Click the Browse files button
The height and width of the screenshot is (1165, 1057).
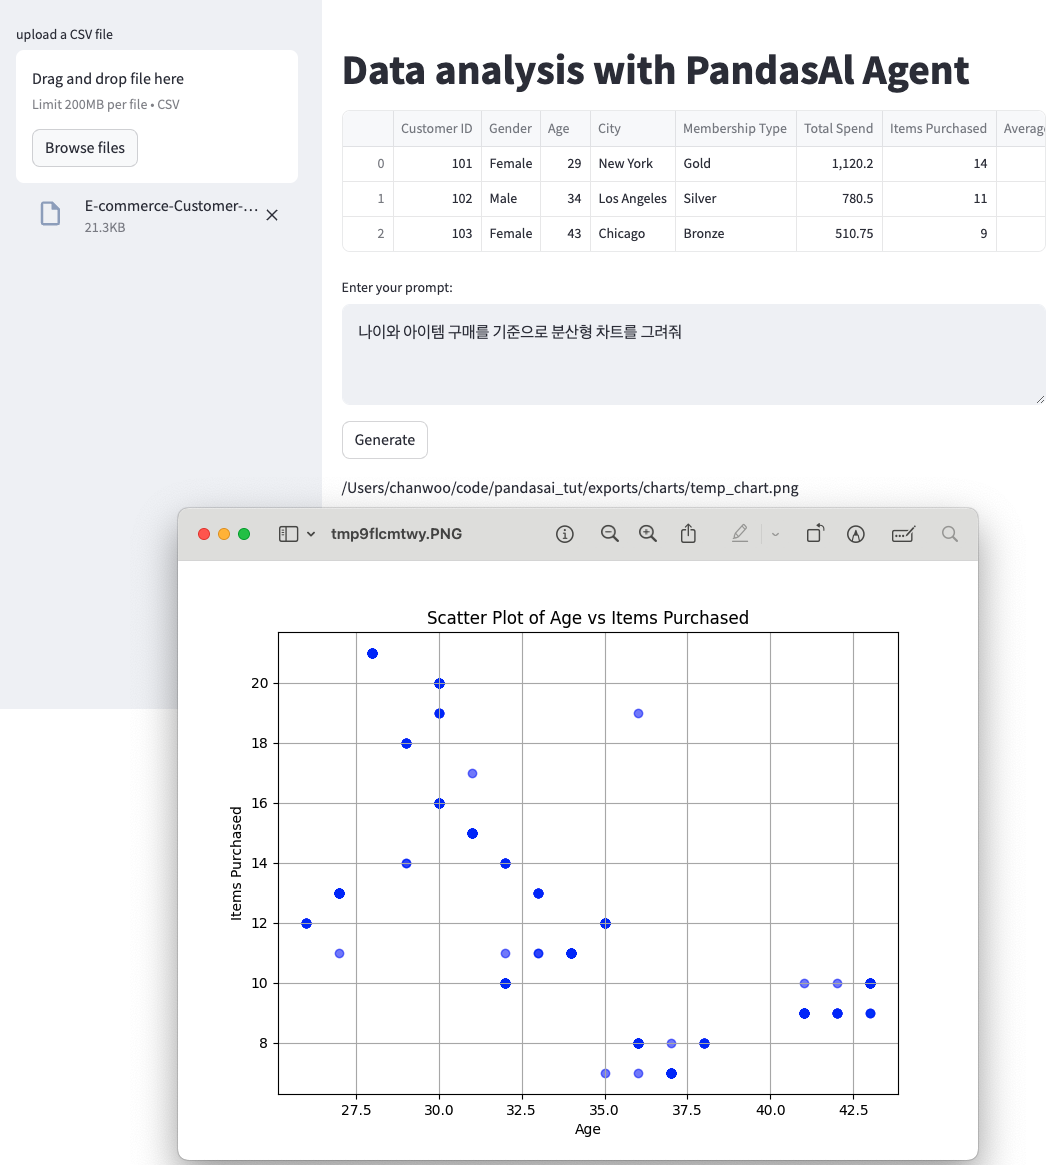point(85,148)
